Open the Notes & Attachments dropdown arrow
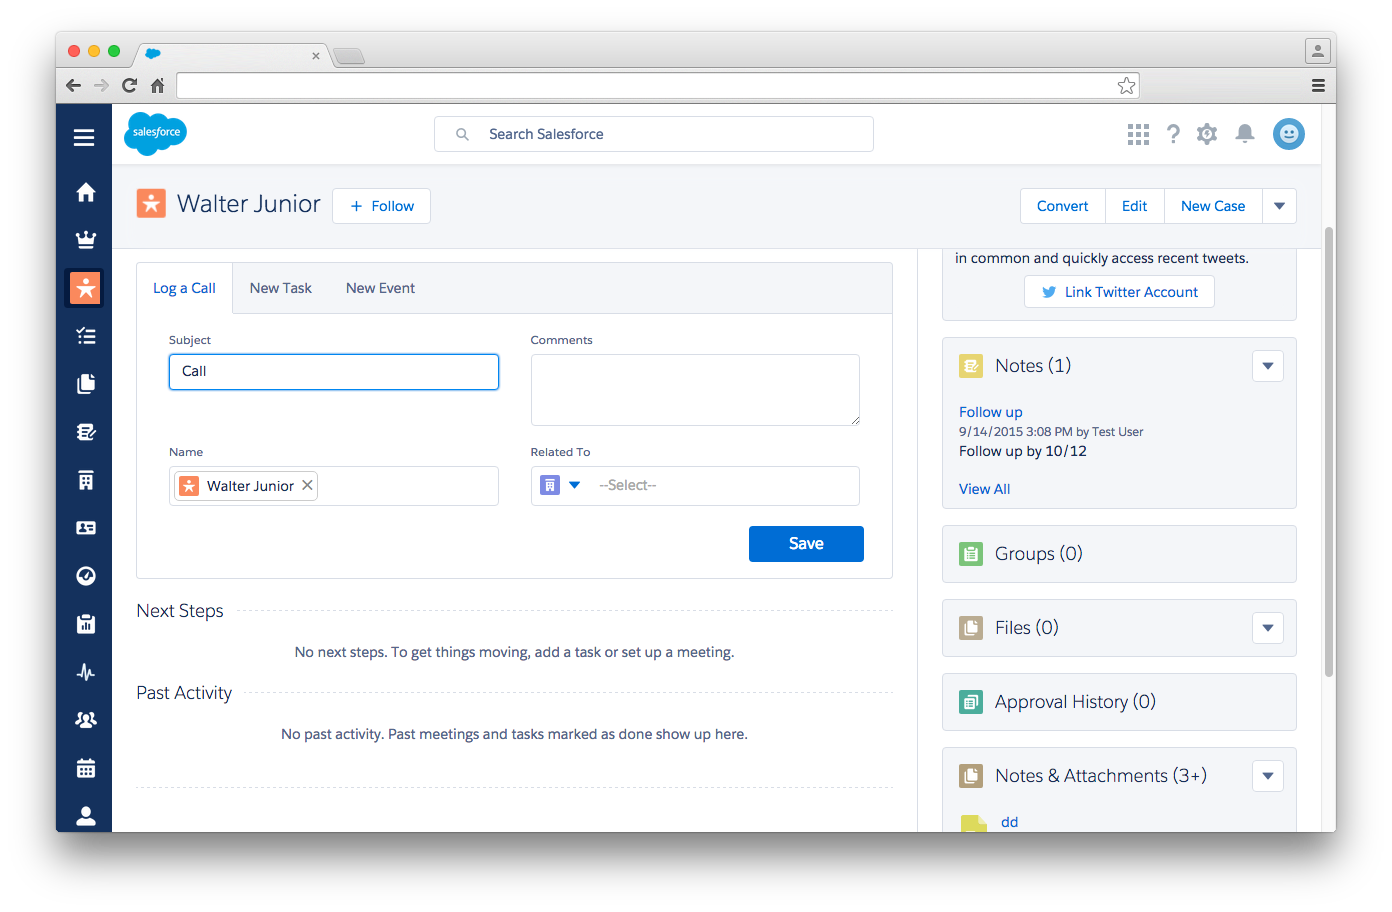1392x912 pixels. 1268,776
